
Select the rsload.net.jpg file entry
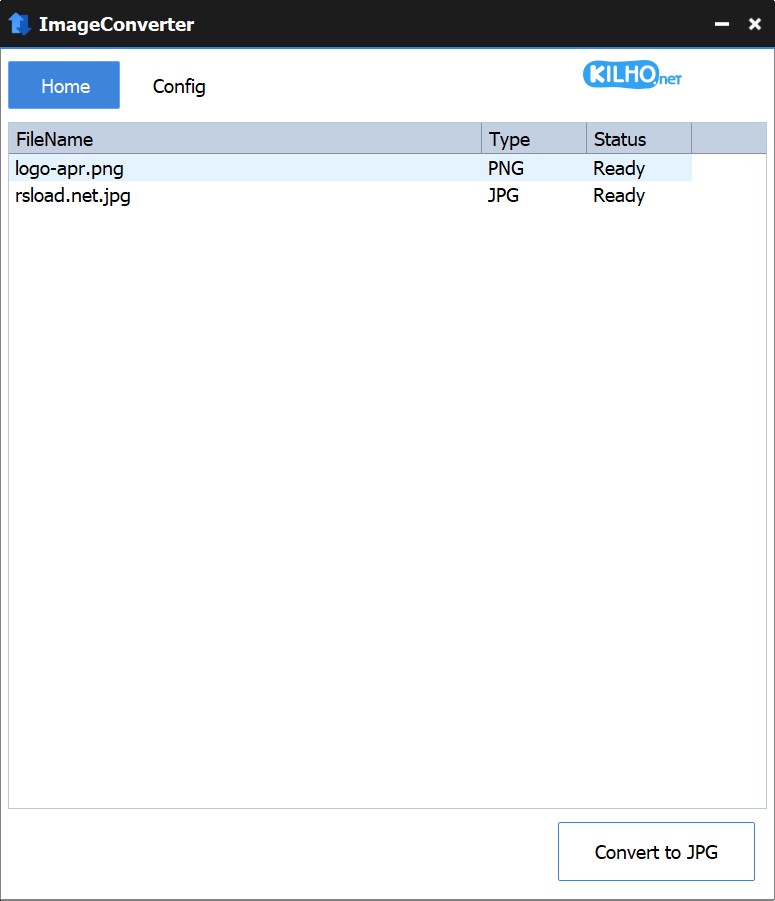coord(73,195)
